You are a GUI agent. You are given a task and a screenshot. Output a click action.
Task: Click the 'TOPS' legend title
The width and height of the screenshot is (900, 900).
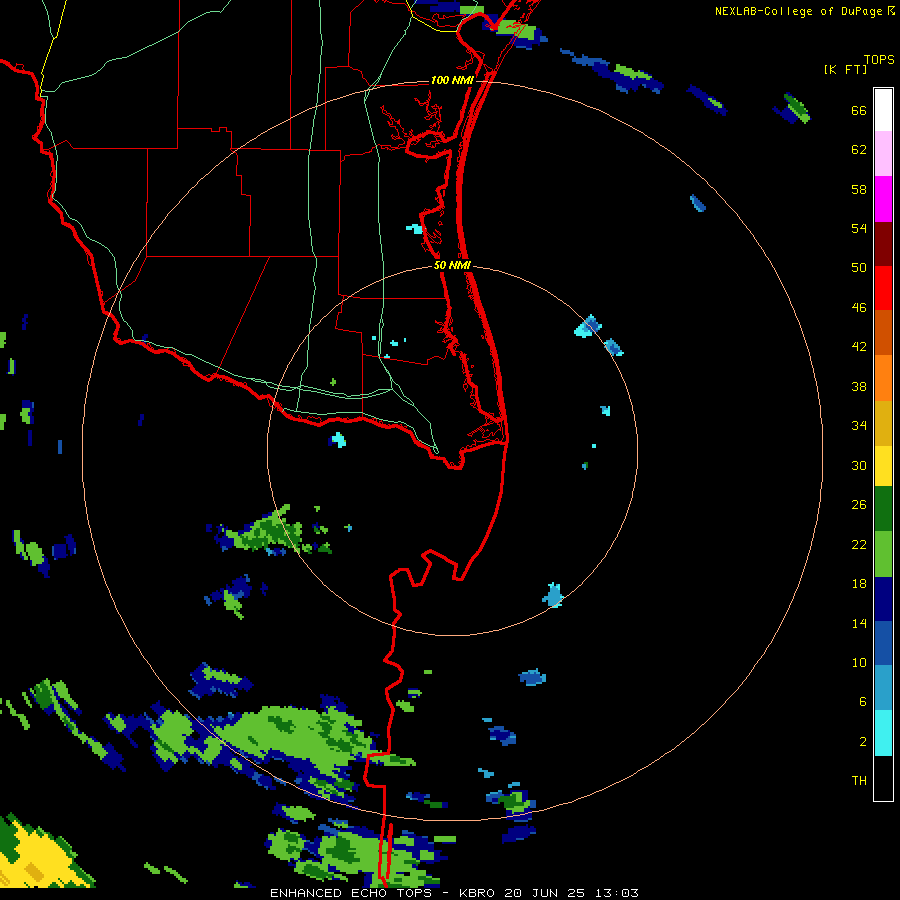[x=879, y=59]
